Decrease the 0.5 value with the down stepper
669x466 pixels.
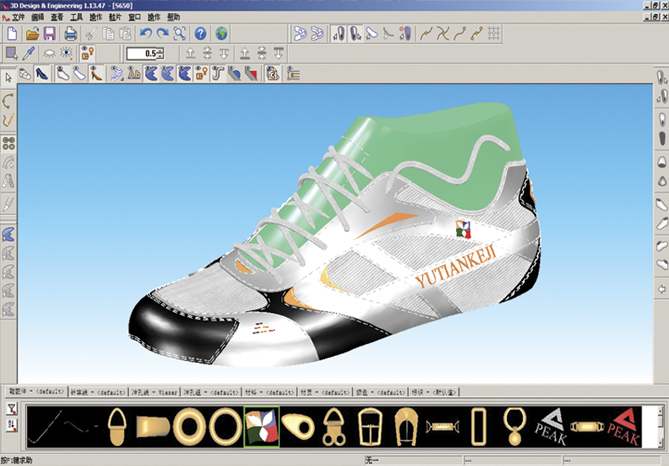click(160, 56)
